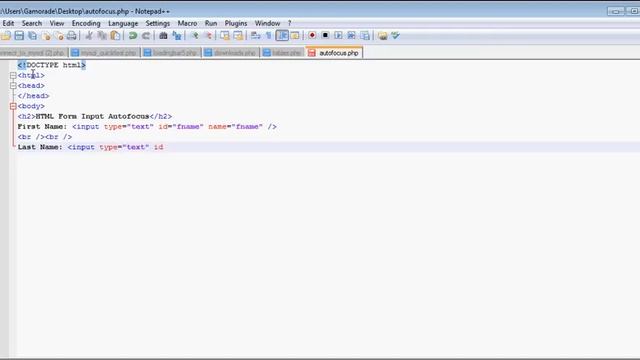This screenshot has width=640, height=360.
Task: Click the green checkmark spell-check icon
Action: click(396, 36)
